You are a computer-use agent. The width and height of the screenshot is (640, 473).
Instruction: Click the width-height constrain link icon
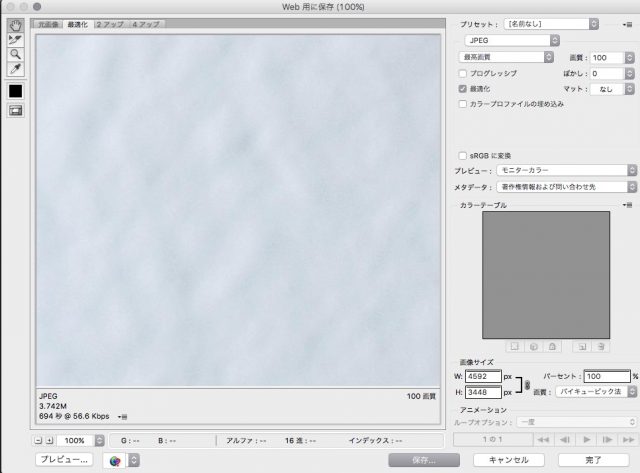527,384
